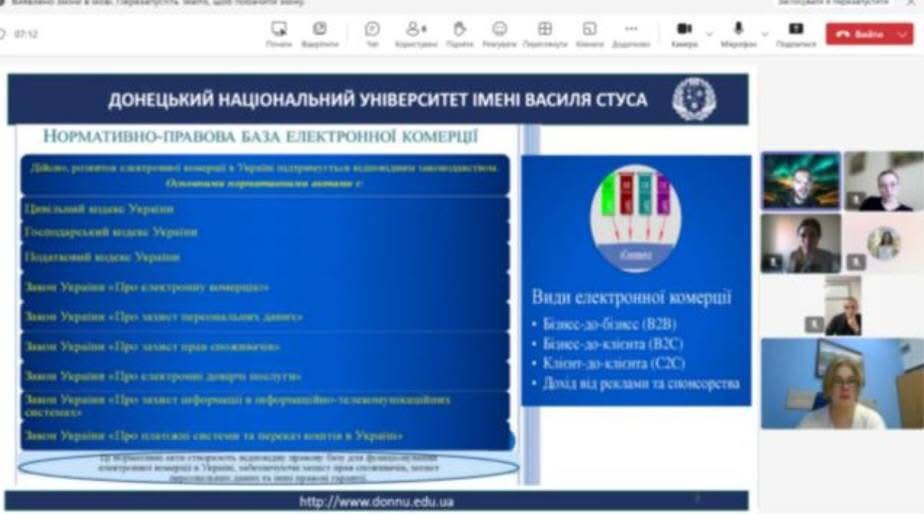Expand the camera options dropdown arrow
Screen dimensions: 924x514
tap(709, 34)
